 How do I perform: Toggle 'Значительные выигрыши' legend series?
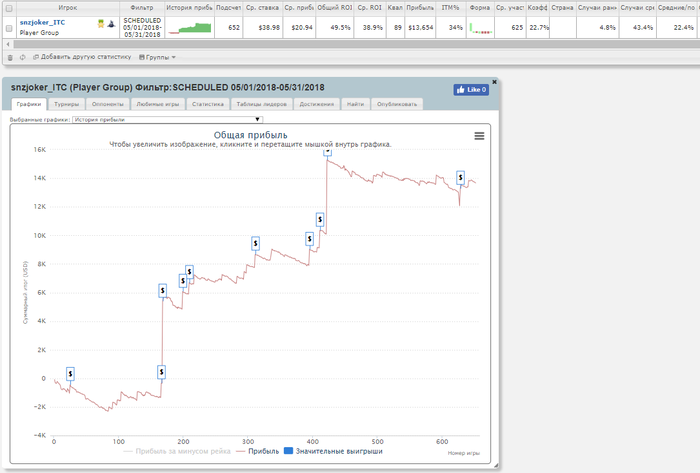(333, 452)
